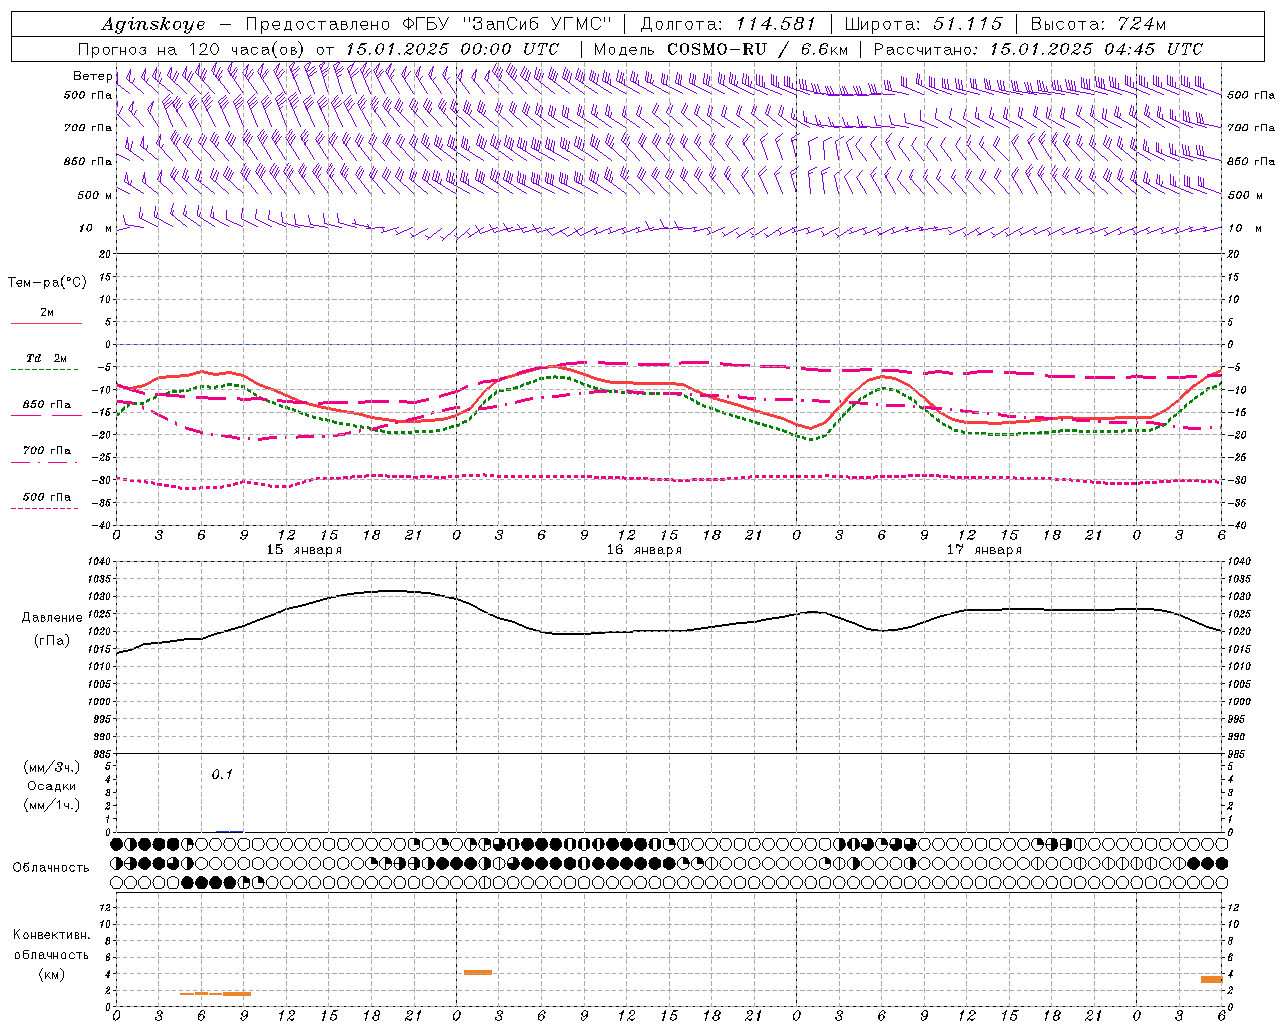The height and width of the screenshot is (1024, 1280).
Task: Click the 'Широта: 51.115' header value
Action: point(923,24)
